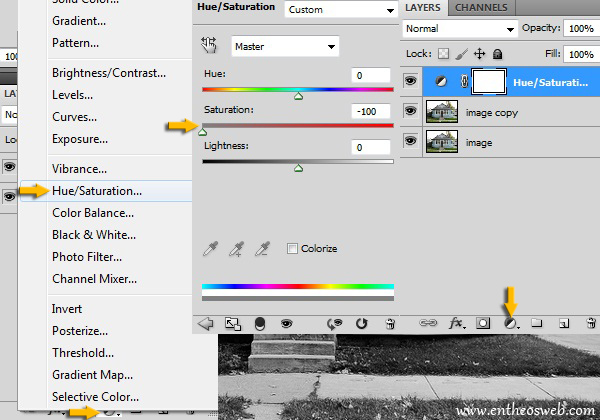Screen dimensions: 600x420
Task: Click the mask link chain on Hue/Saturation layer
Action: (464, 81)
